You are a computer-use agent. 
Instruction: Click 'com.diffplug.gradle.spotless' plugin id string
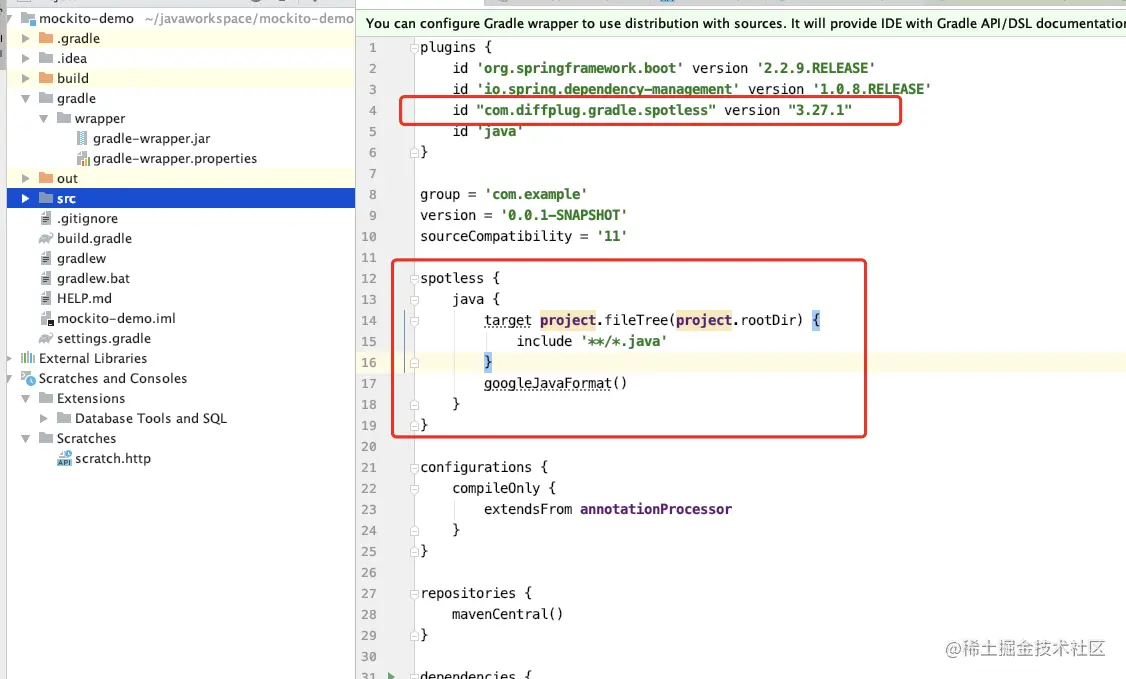coord(596,110)
